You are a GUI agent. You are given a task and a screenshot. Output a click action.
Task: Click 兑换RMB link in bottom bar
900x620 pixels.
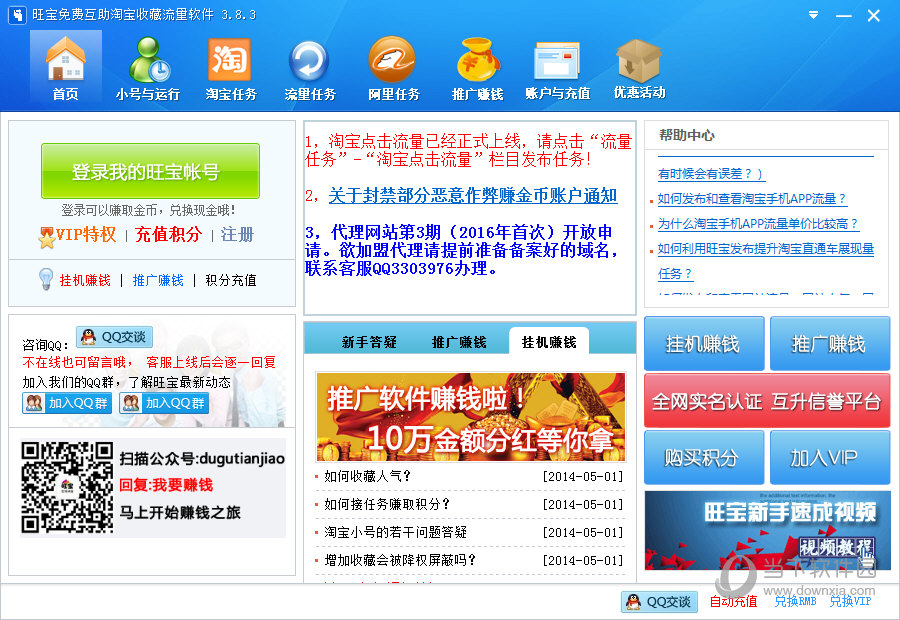[796, 602]
